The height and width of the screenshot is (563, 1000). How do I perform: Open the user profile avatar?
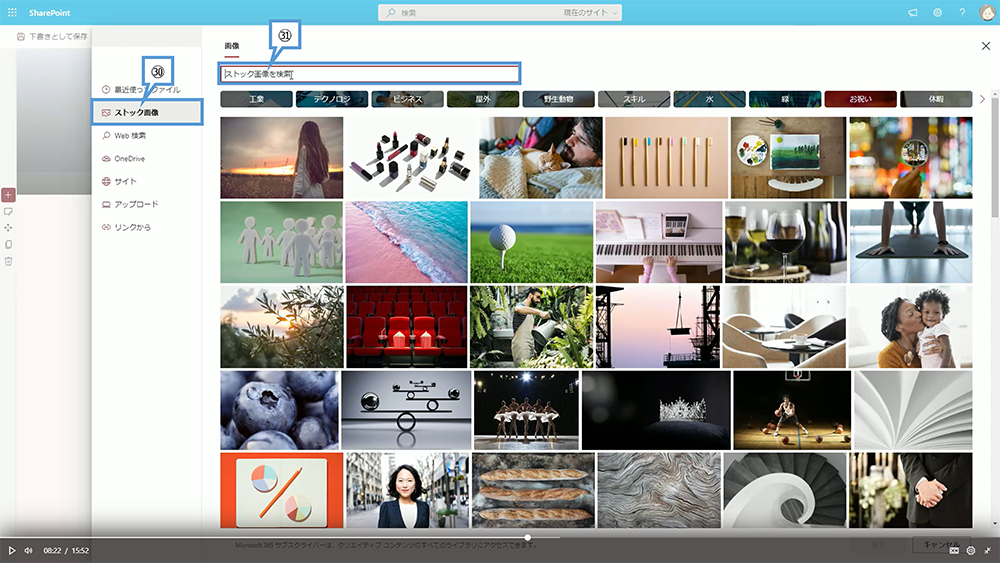[987, 12]
